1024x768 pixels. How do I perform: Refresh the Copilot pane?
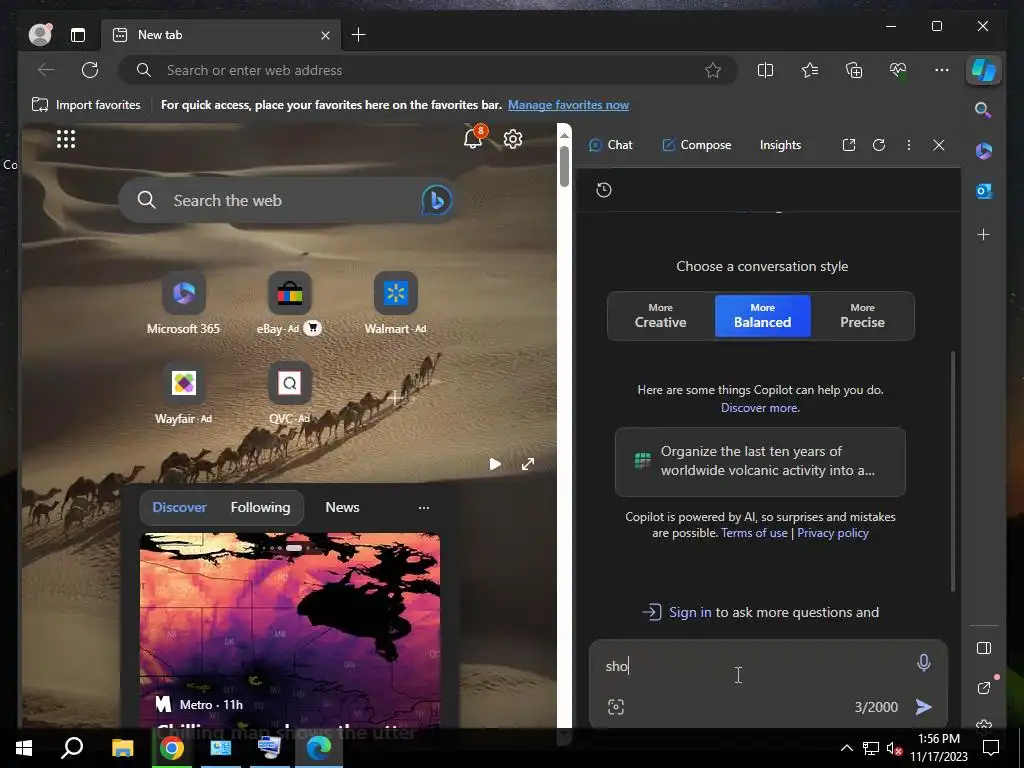pyautogui.click(x=879, y=145)
